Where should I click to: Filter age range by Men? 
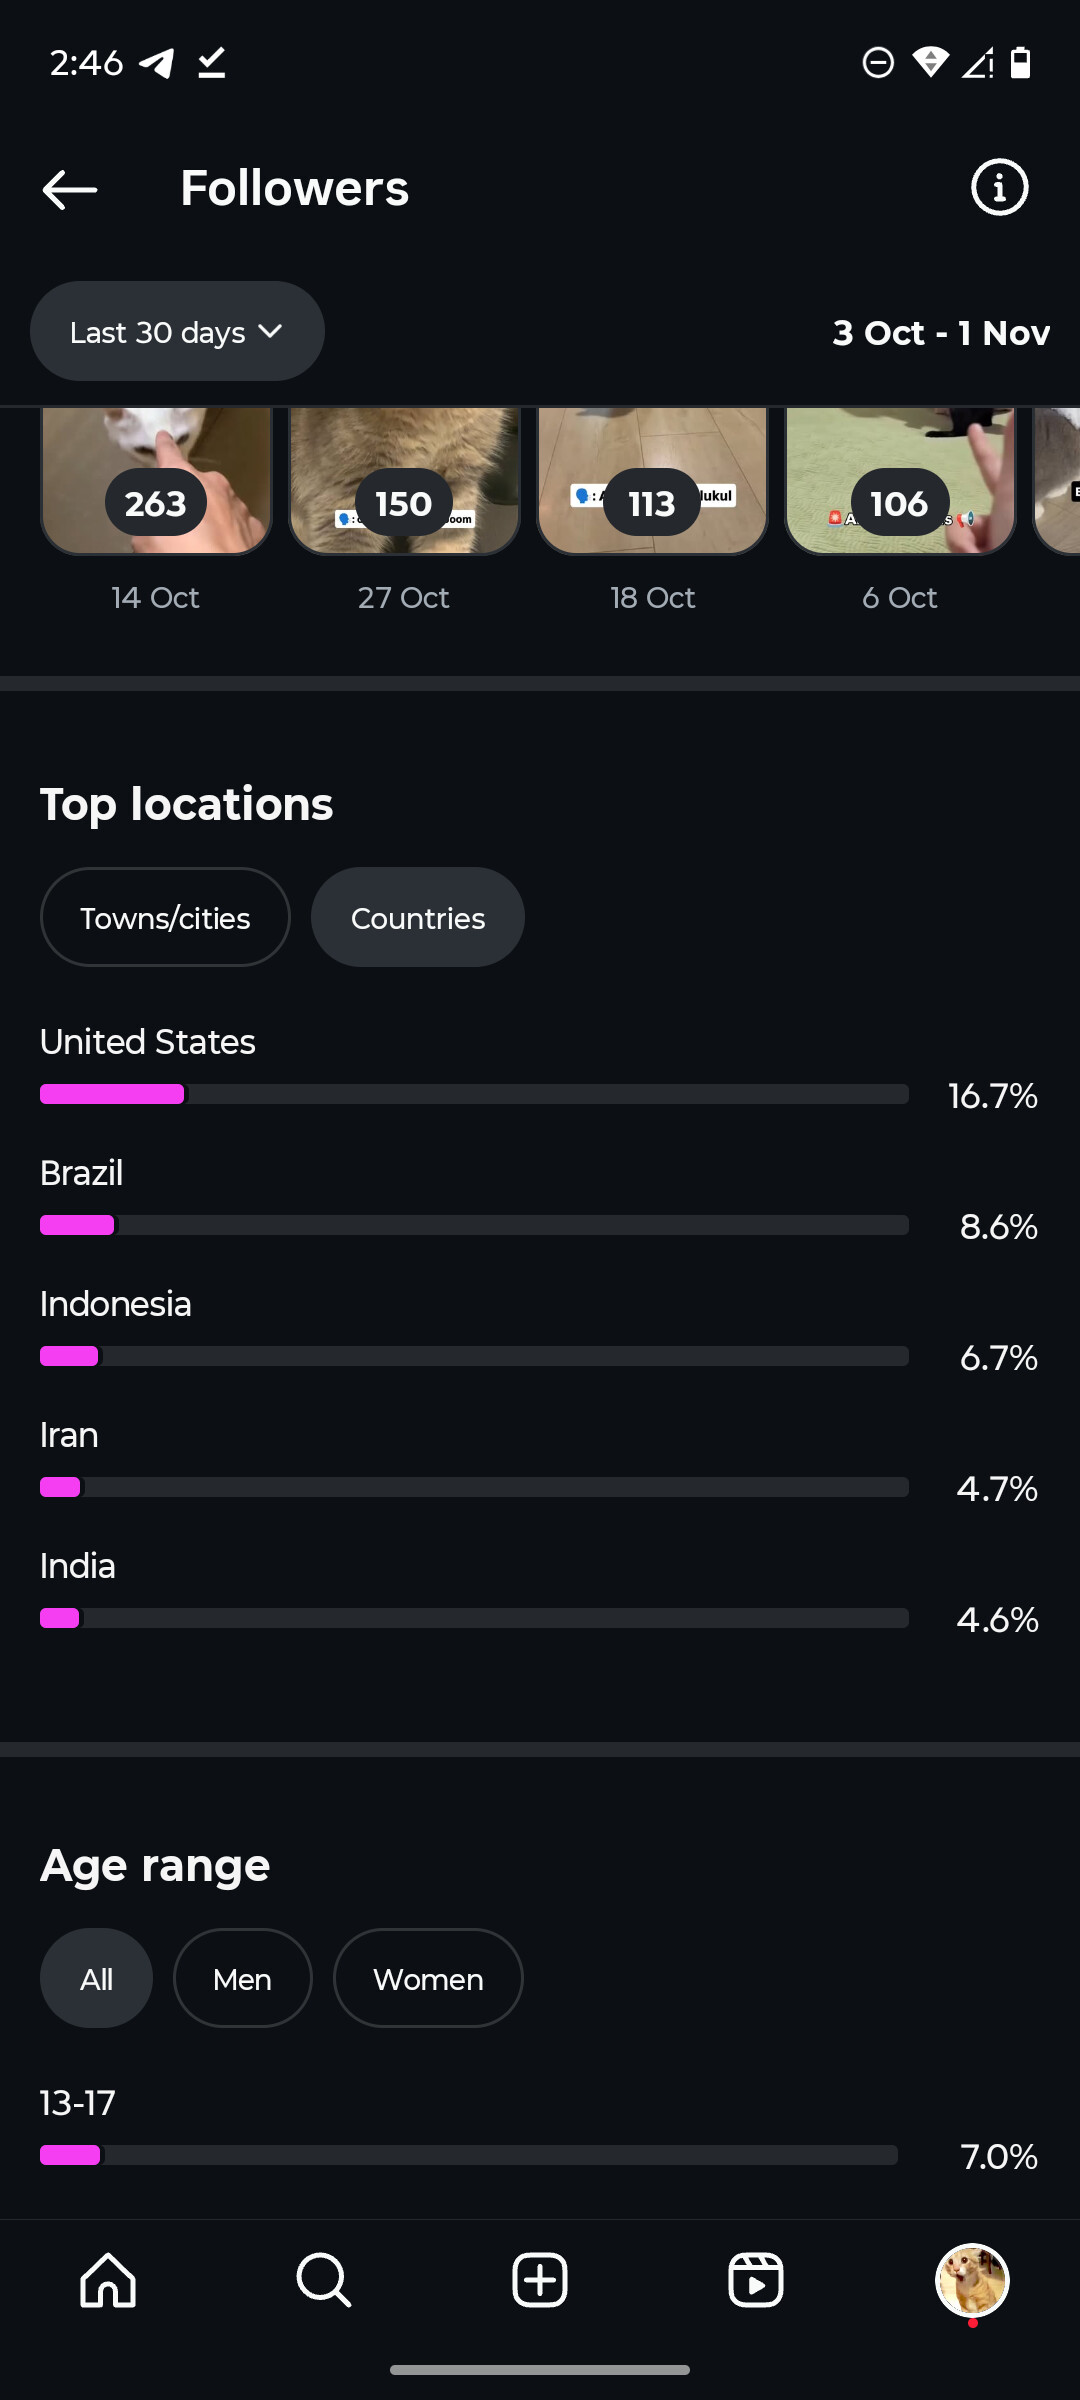tap(242, 1979)
